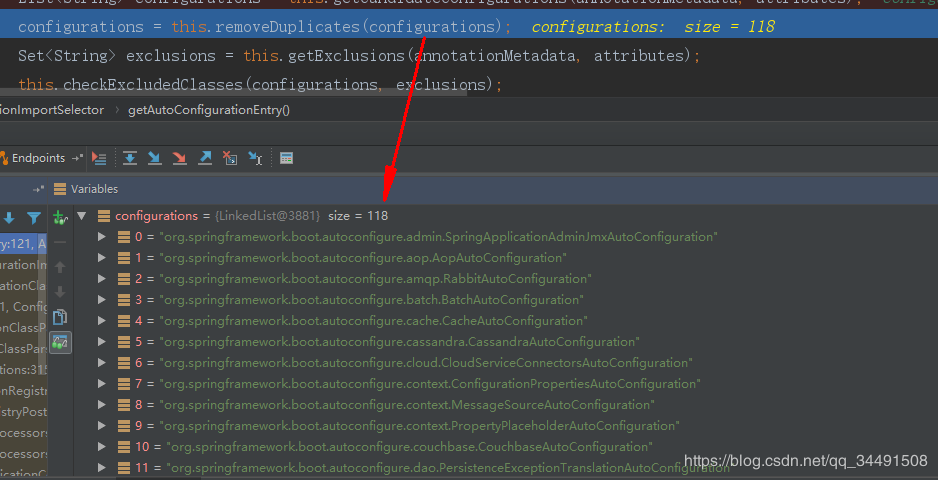The width and height of the screenshot is (938, 480).
Task: Click the Show Execution Point icon
Action: (99, 158)
